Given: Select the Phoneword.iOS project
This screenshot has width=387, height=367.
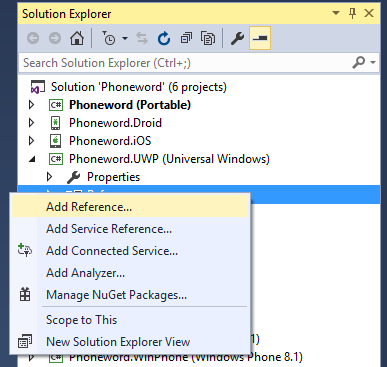Looking at the screenshot, I should point(110,141).
